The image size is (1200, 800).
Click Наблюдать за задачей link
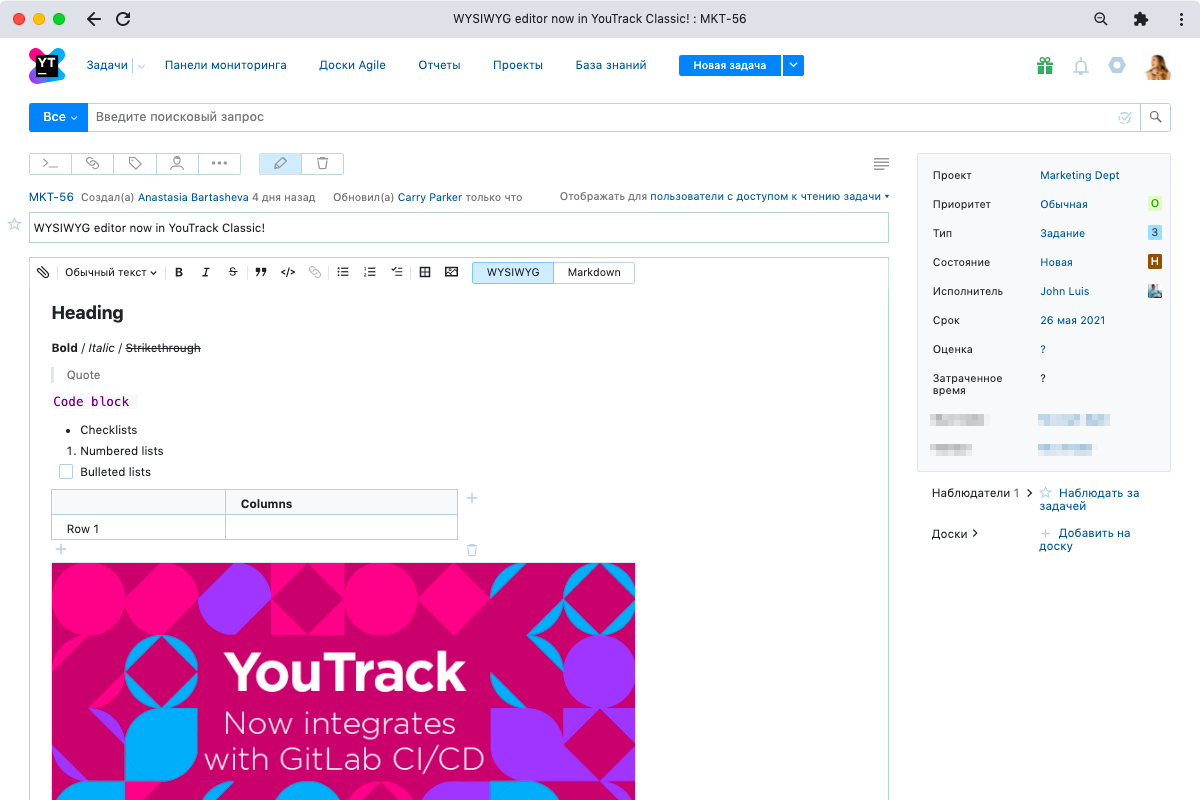(x=1089, y=499)
